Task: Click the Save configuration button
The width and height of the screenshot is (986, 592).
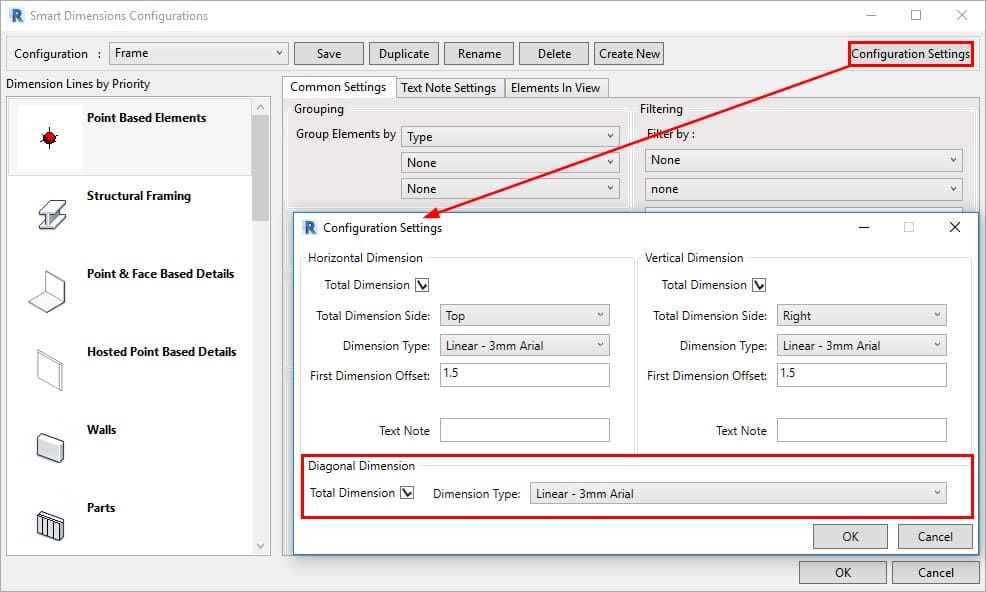Action: click(x=329, y=53)
